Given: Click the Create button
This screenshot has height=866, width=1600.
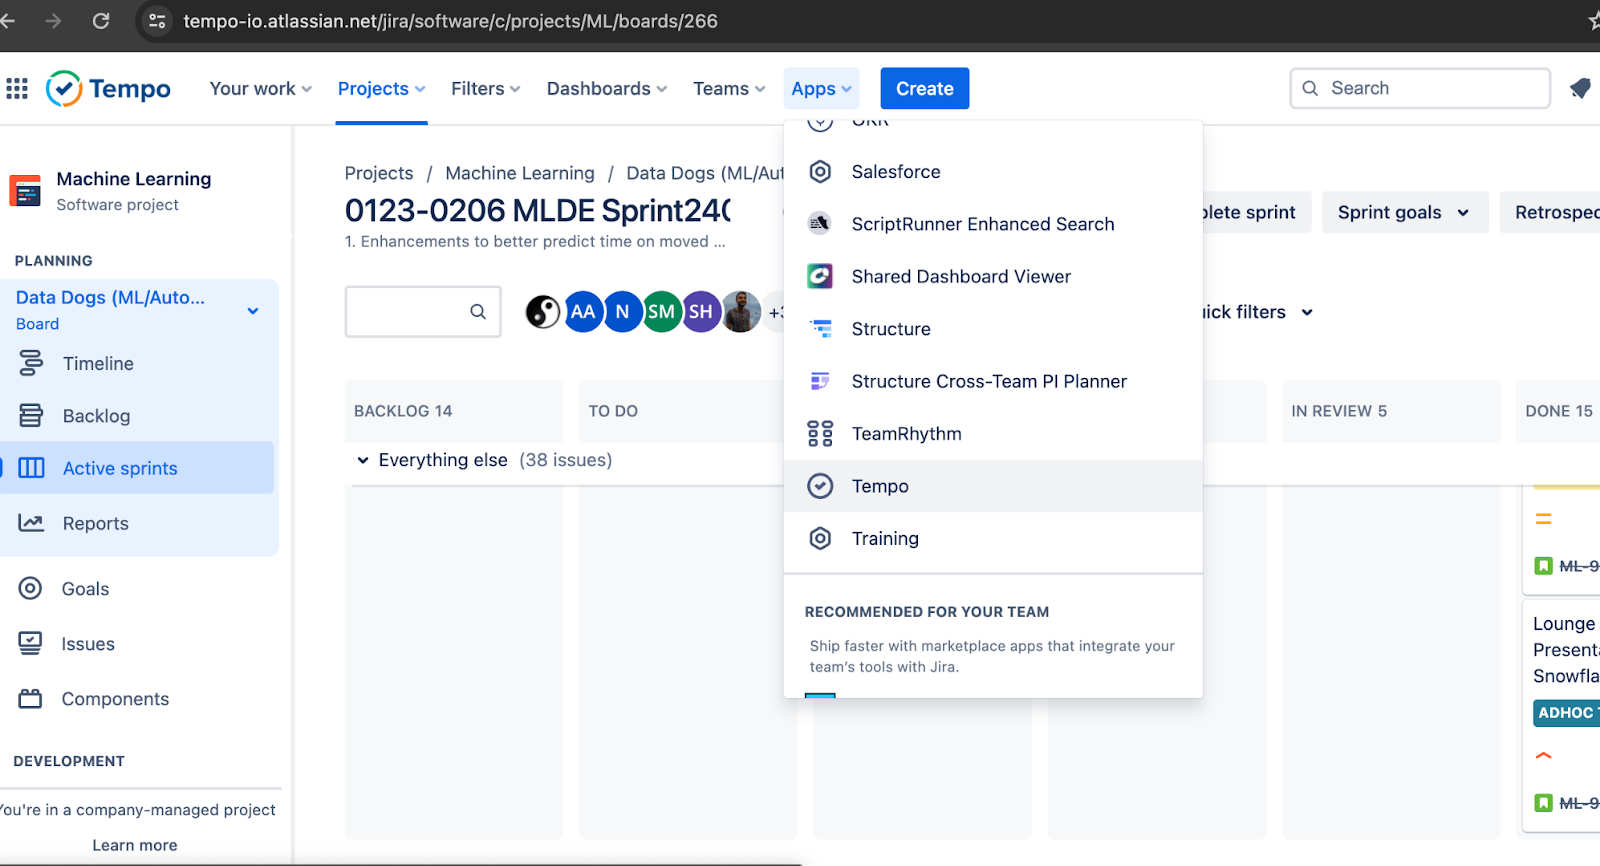Looking at the screenshot, I should click(x=924, y=89).
